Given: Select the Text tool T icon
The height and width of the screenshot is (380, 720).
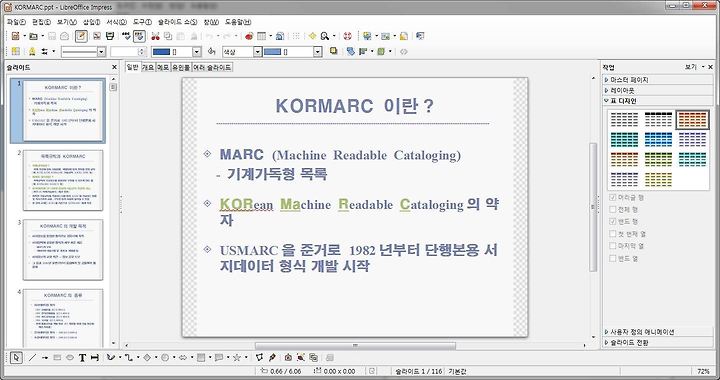Looking at the screenshot, I should (x=82, y=358).
